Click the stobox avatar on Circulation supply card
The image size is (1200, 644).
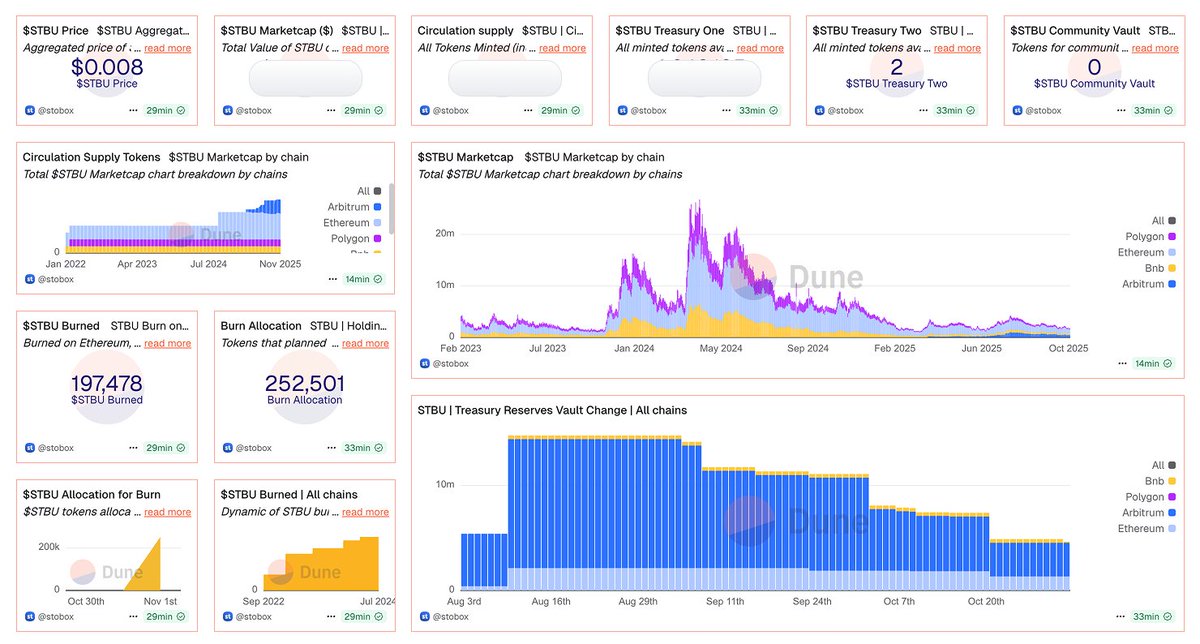(424, 111)
